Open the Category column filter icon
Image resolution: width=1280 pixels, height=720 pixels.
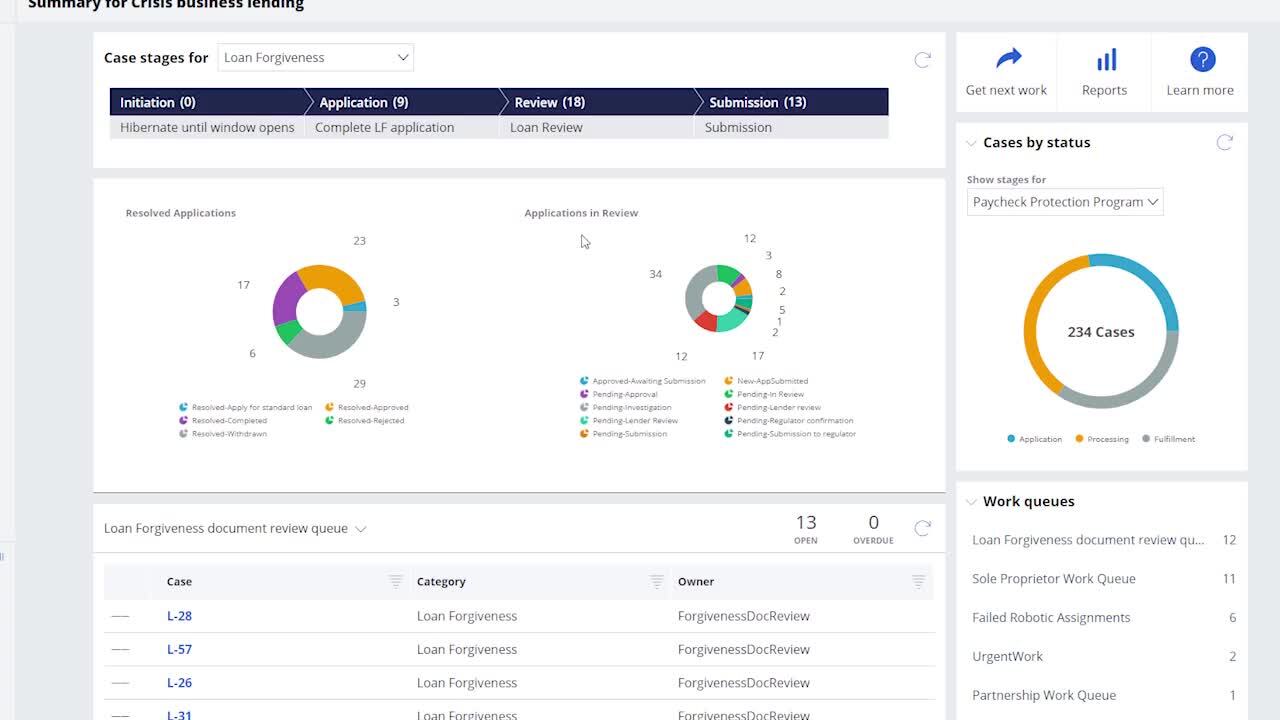click(656, 582)
